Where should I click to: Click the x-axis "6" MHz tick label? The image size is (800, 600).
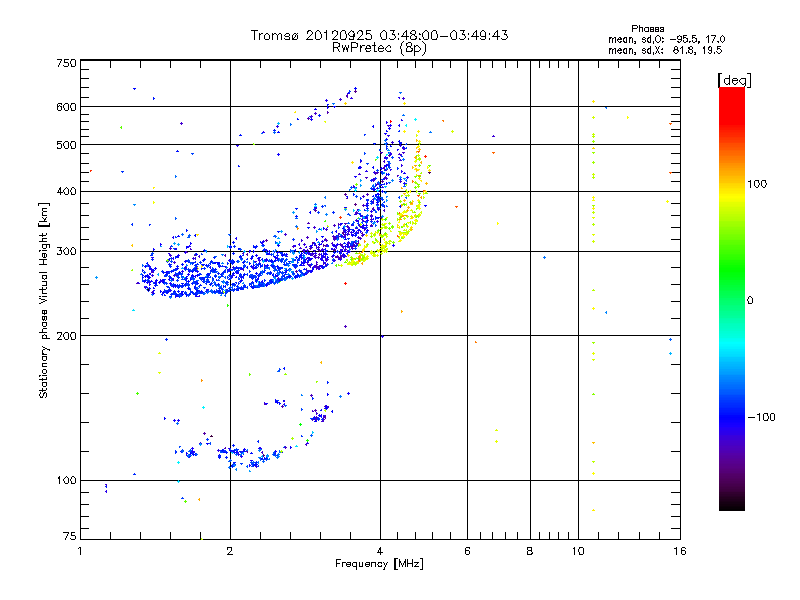[x=467, y=551]
